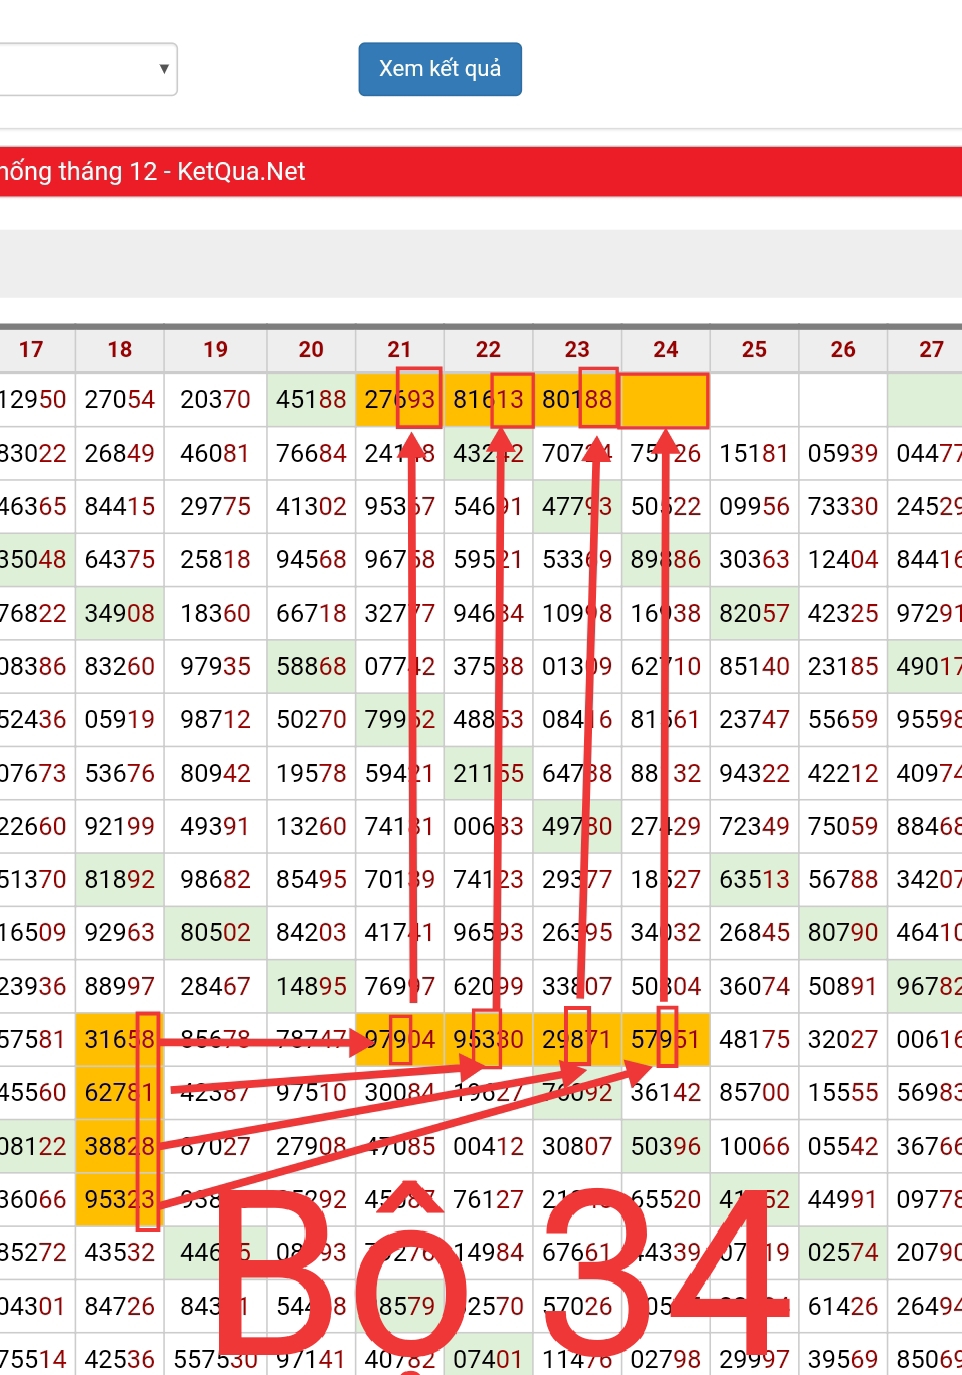Image resolution: width=962 pixels, height=1375 pixels.
Task: Select the orange cell containing 95323
Action: (x=119, y=1199)
